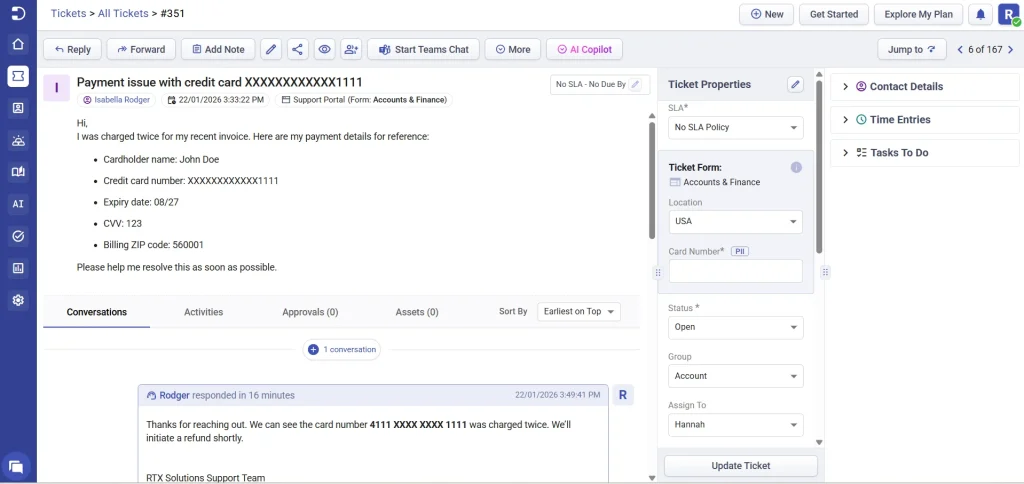Open Contacts icon in sidebar

pos(18,108)
